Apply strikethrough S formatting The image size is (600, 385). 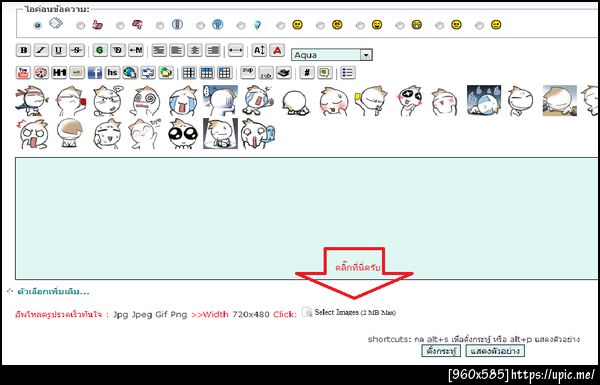(x=77, y=50)
